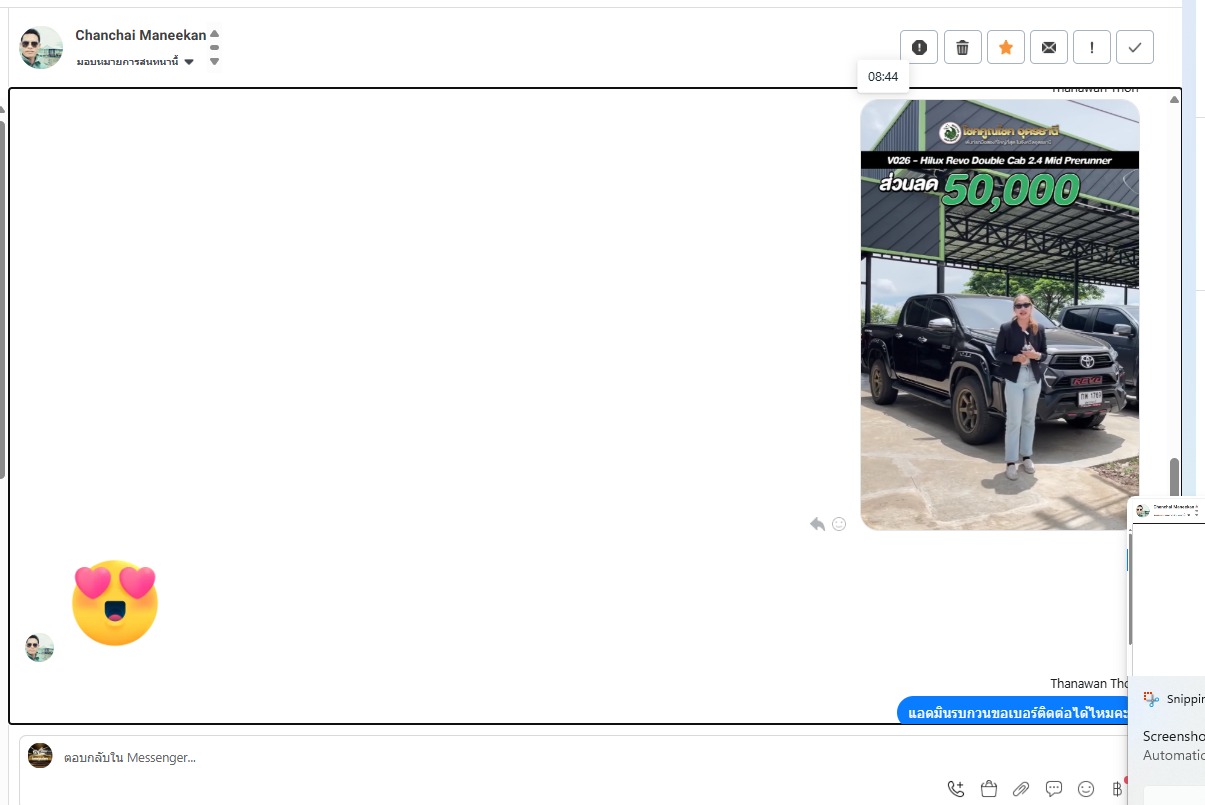Open saved replies speech bubble icon
Screen dimensions: 1205x805
click(x=1054, y=789)
